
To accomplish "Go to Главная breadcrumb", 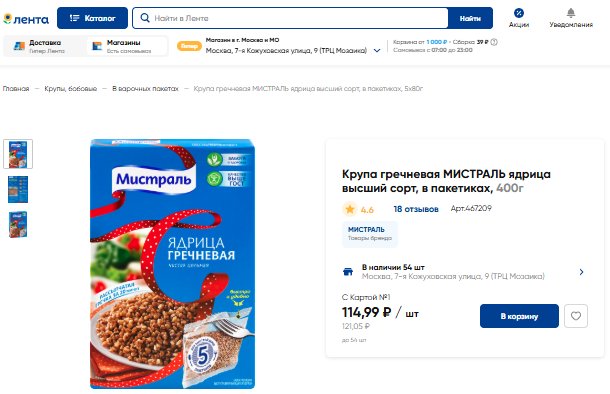I will (16, 89).
